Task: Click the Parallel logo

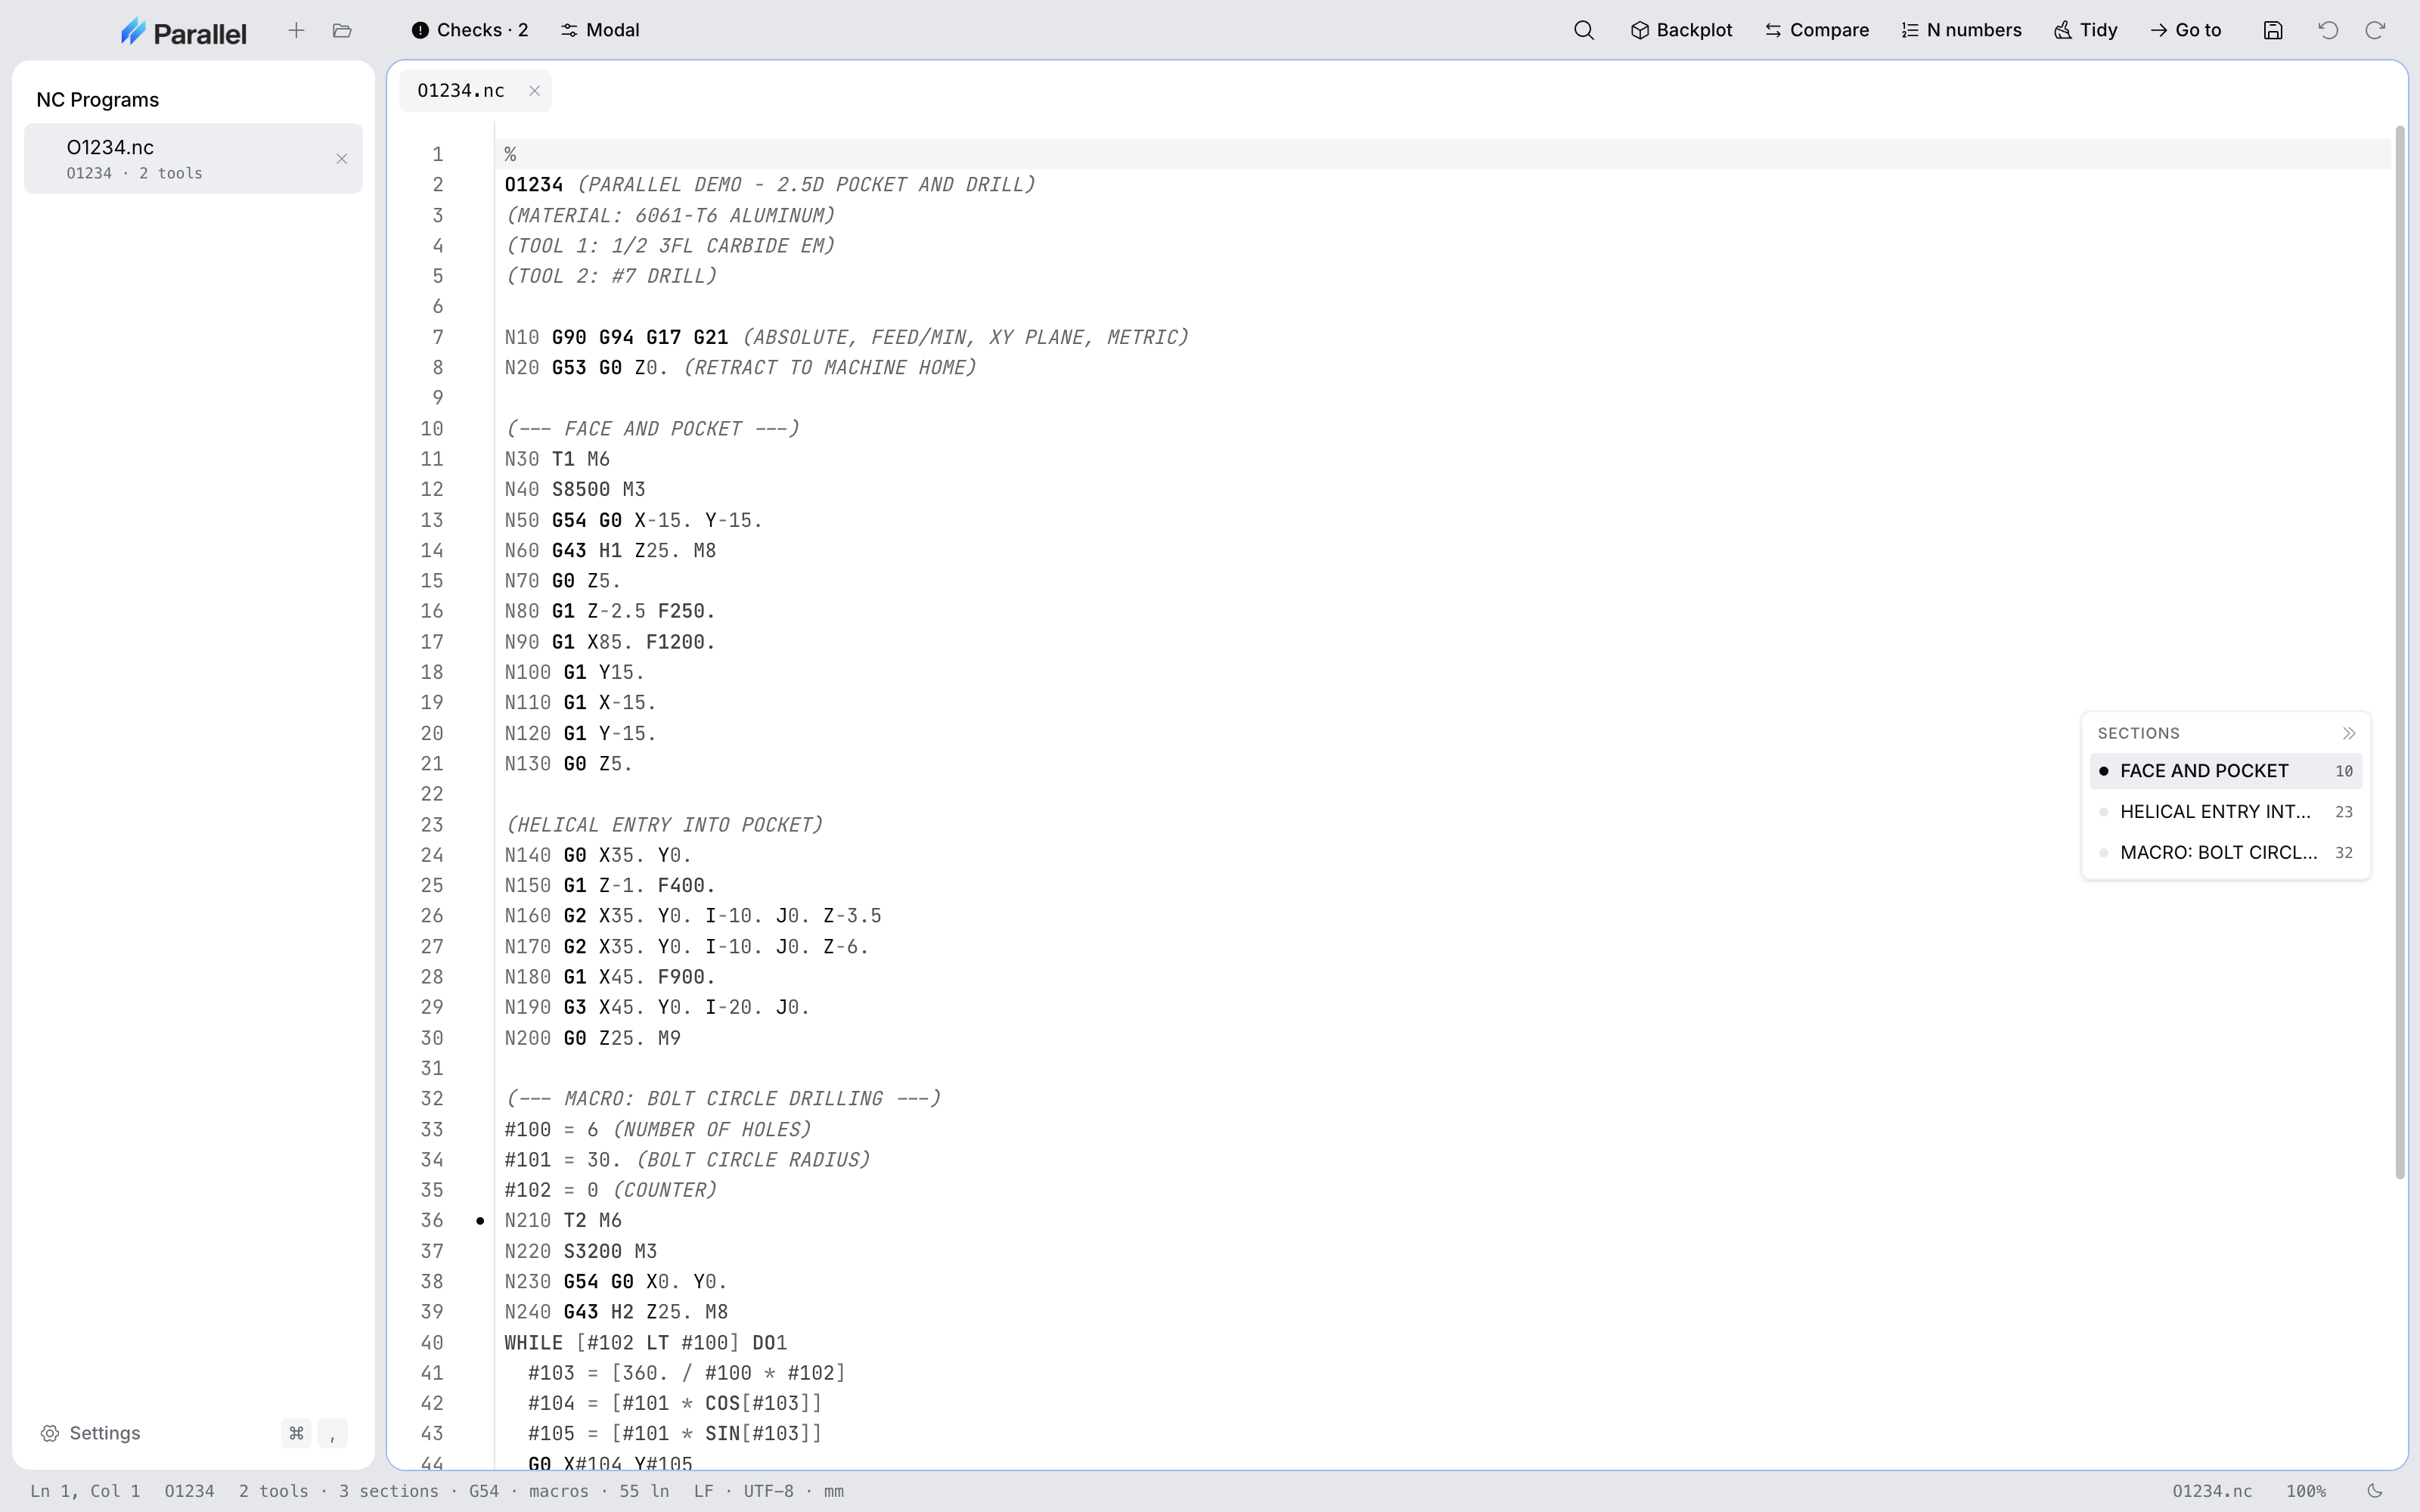Action: pyautogui.click(x=183, y=31)
